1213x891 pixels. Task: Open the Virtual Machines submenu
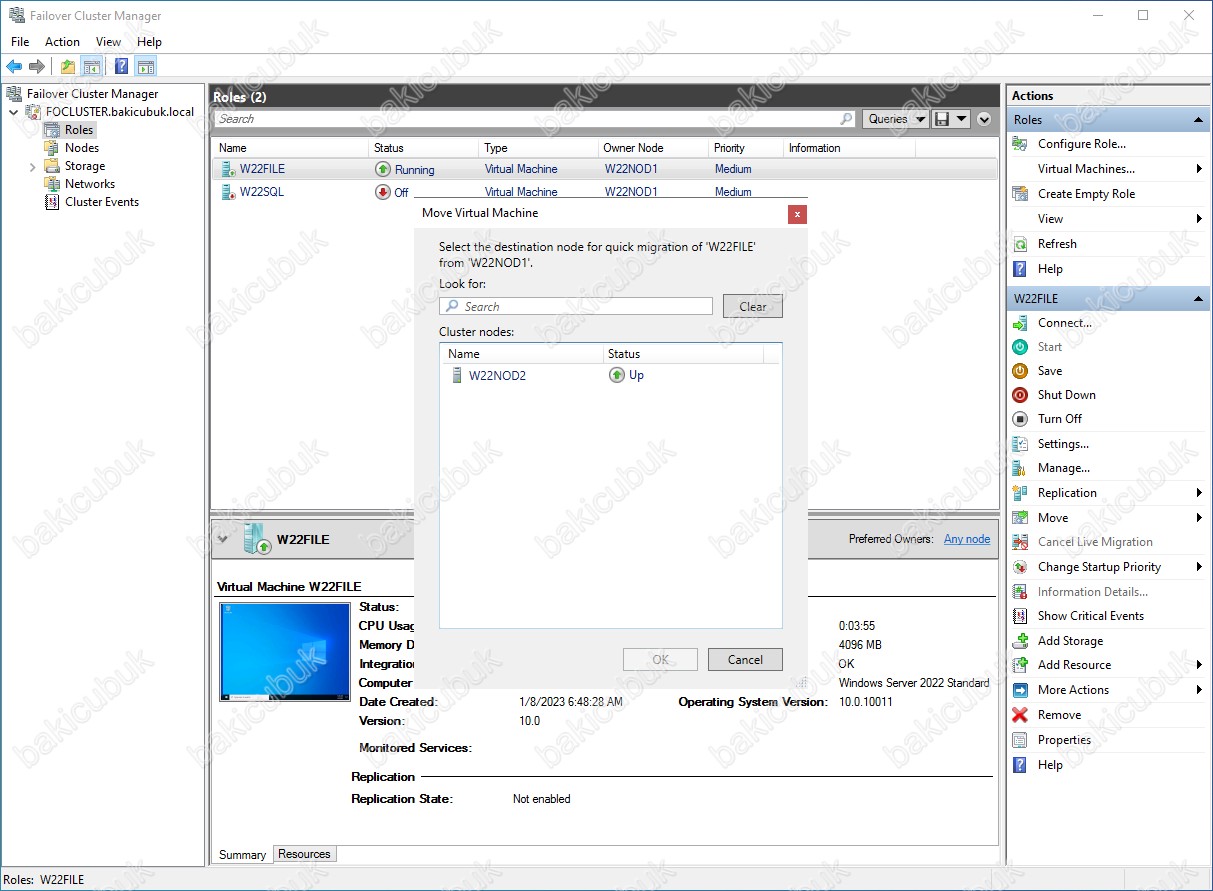click(1108, 169)
